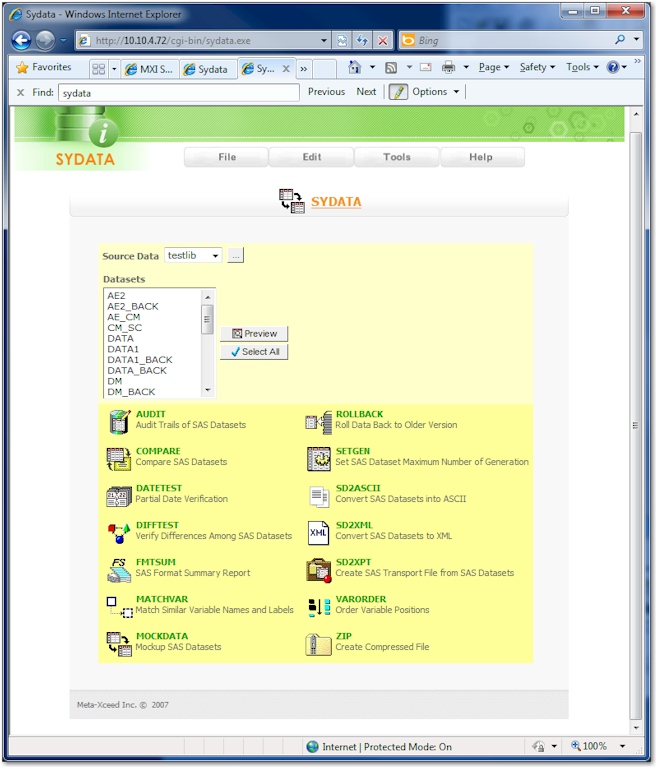Screen dimensions: 658x769
Task: Click the ZIP compressed folder icon
Action: [x=318, y=644]
